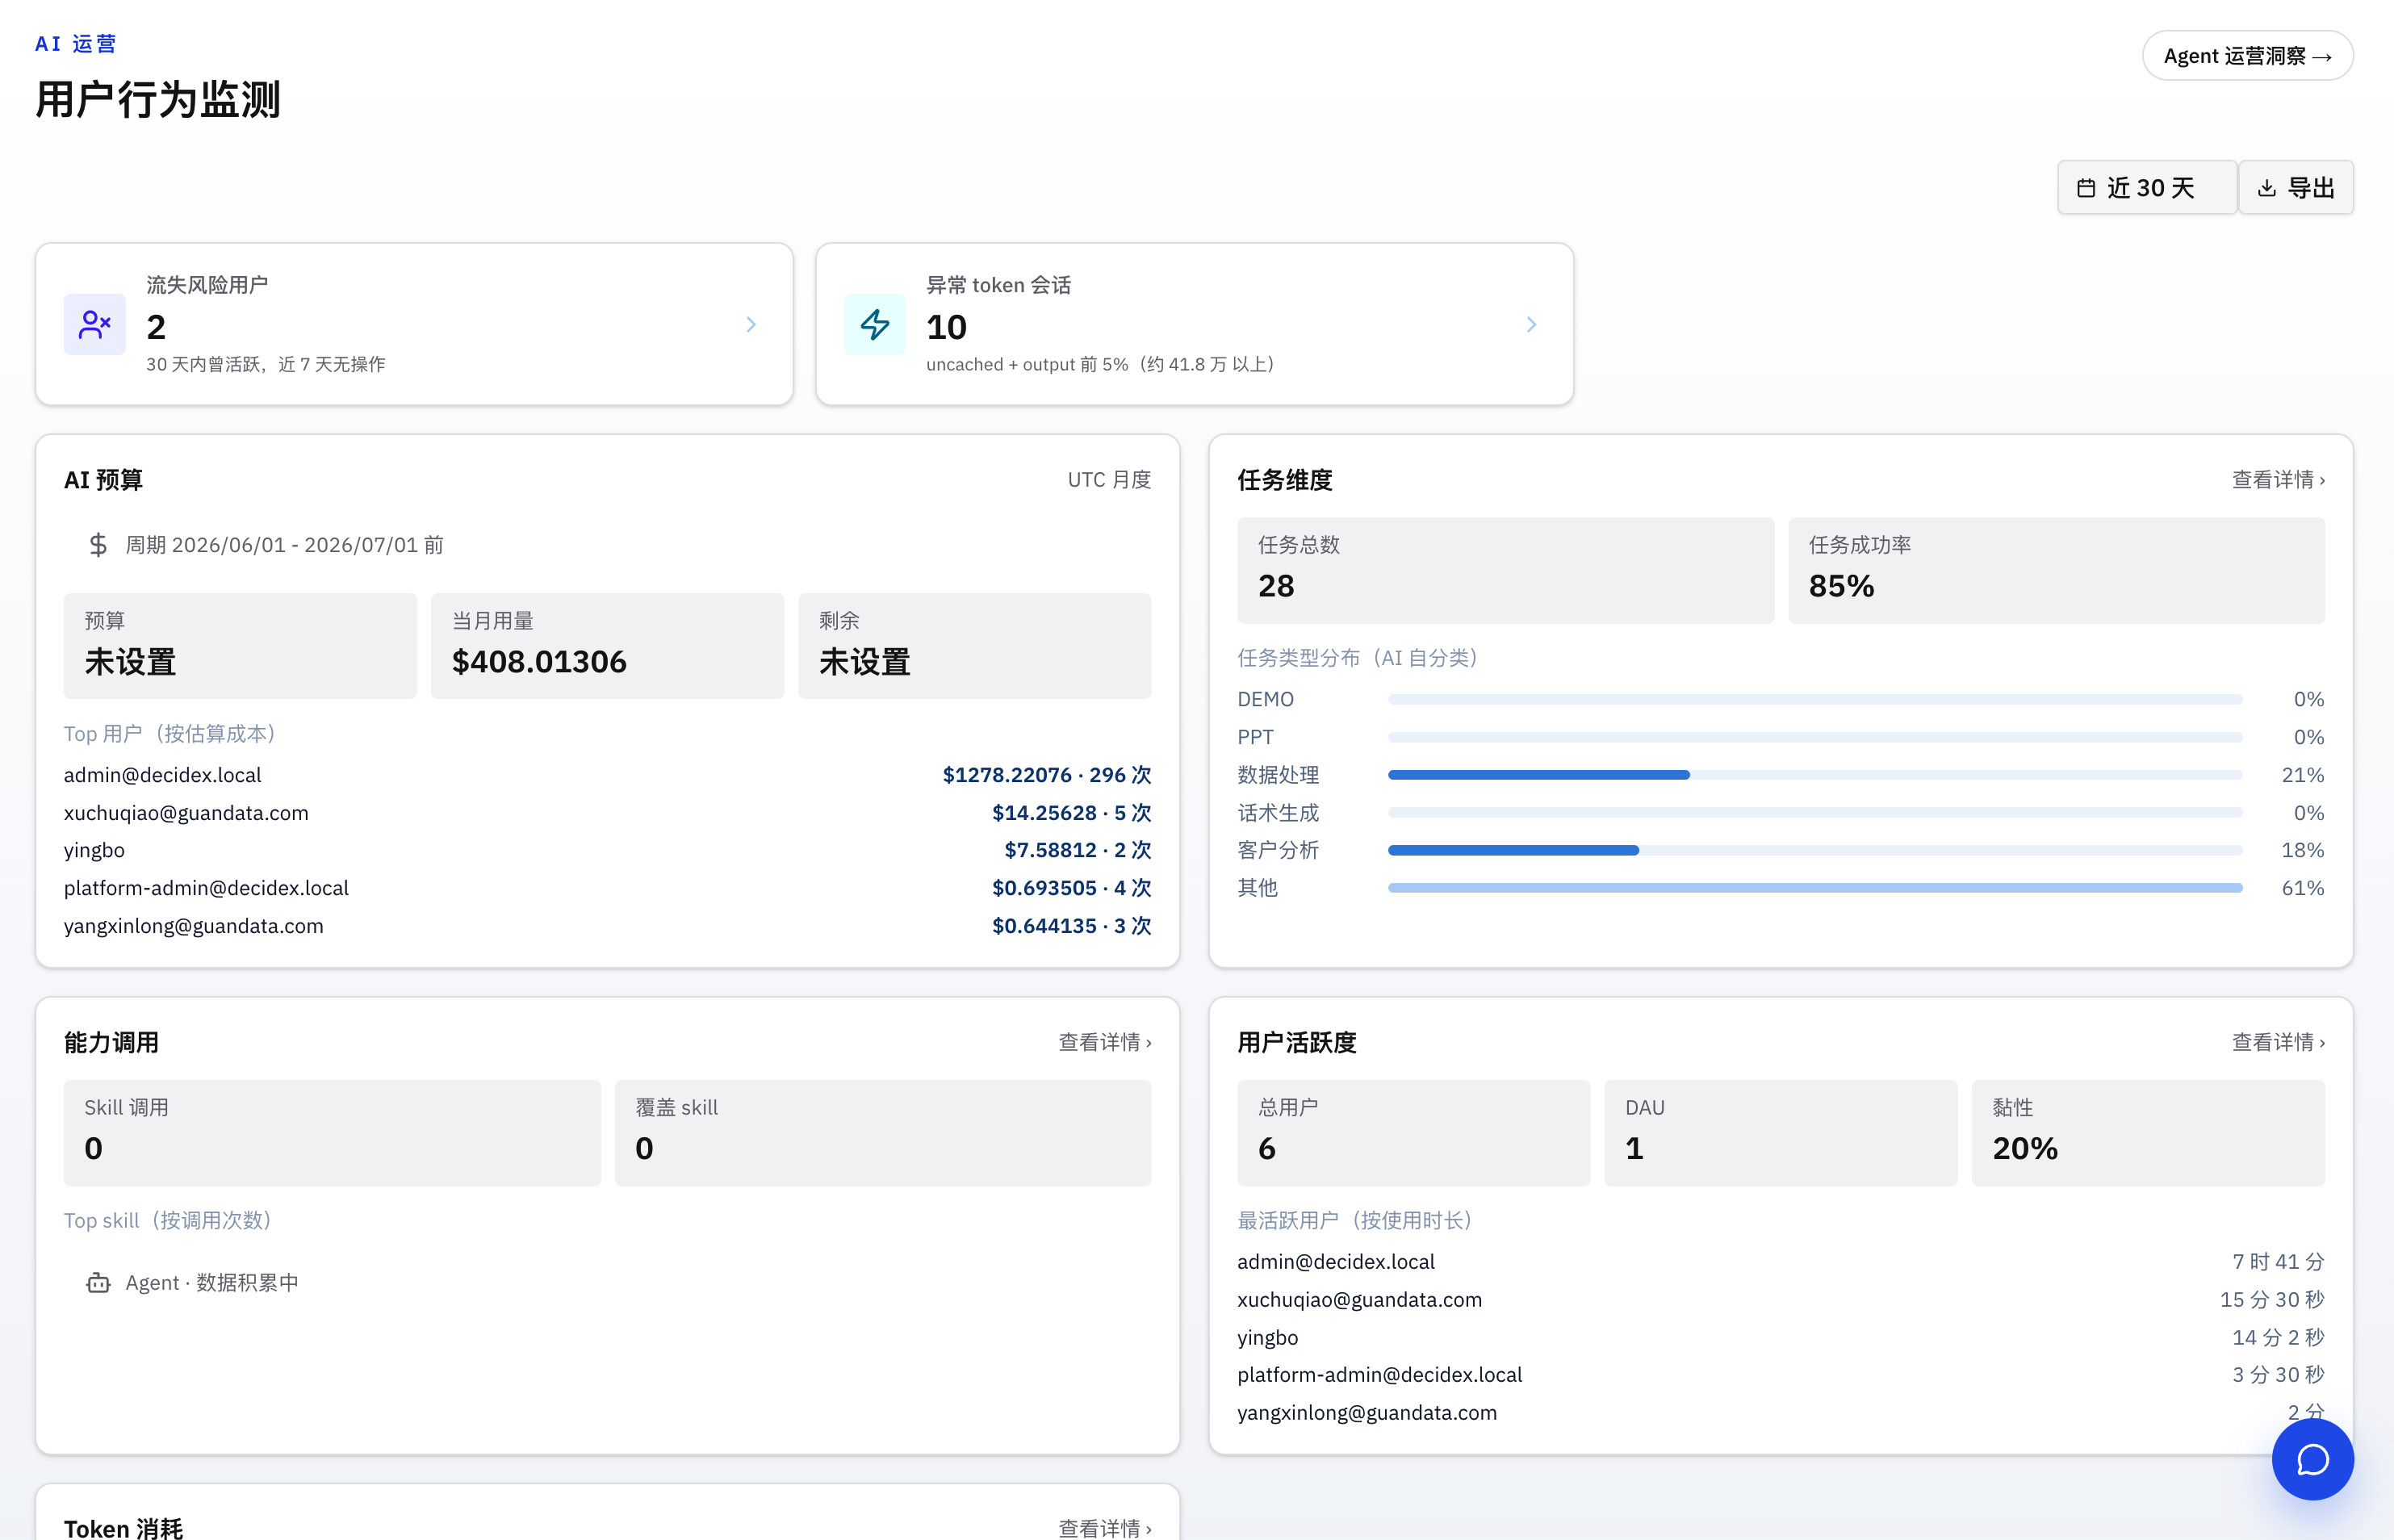Click the $7.58812 · 2 次 cost value
The image size is (2394, 1540).
(x=1078, y=850)
